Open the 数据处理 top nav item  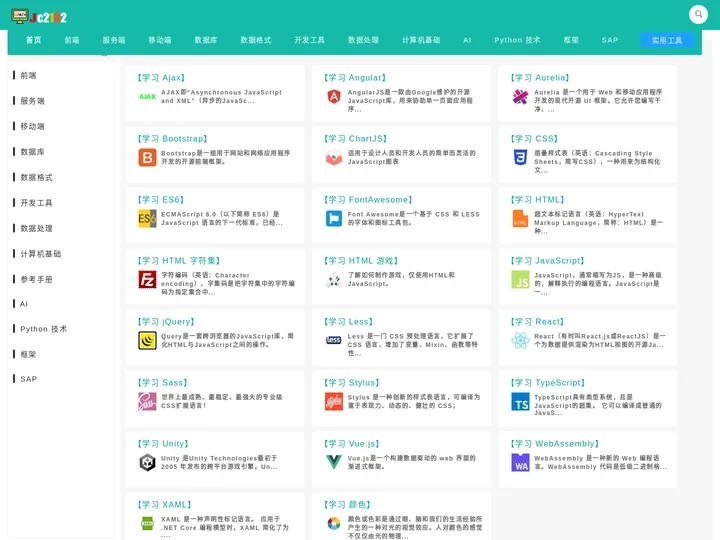pyautogui.click(x=363, y=40)
